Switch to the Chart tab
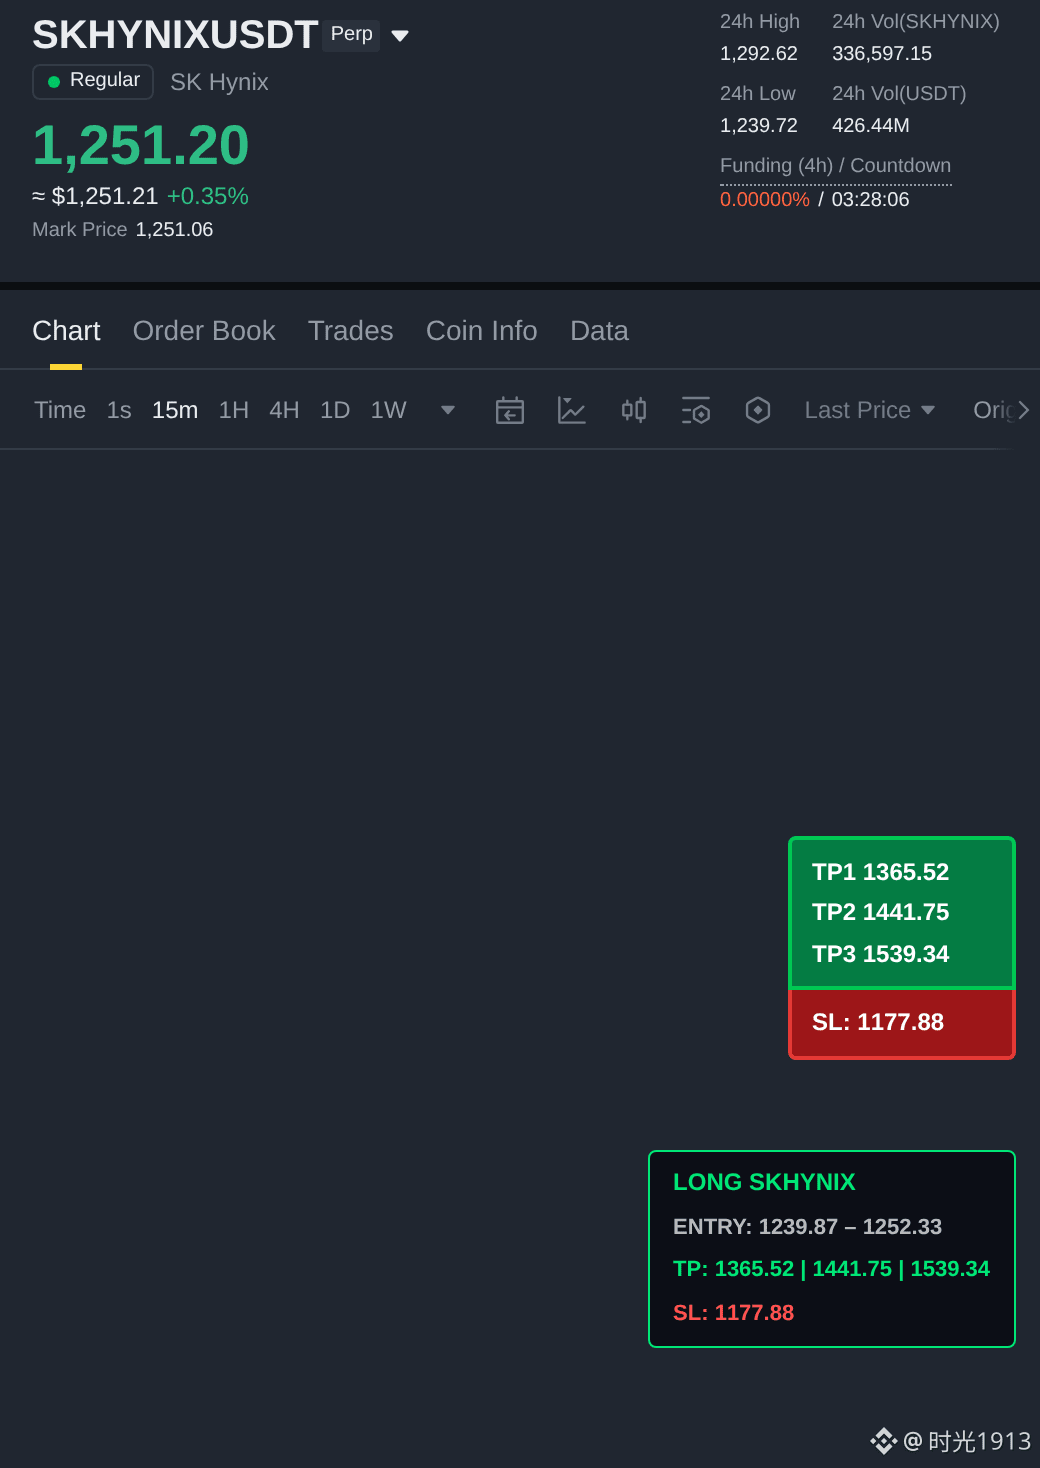This screenshot has height=1468, width=1040. [66, 331]
